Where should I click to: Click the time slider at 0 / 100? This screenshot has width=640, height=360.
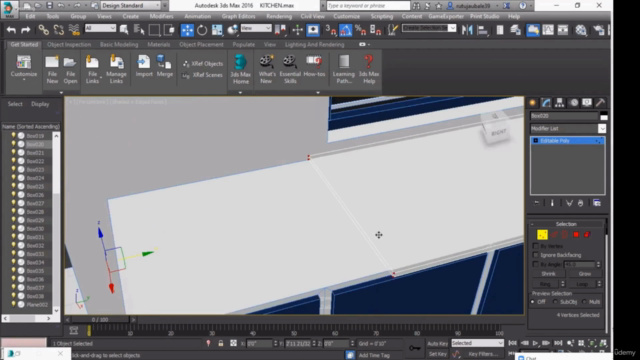100,320
